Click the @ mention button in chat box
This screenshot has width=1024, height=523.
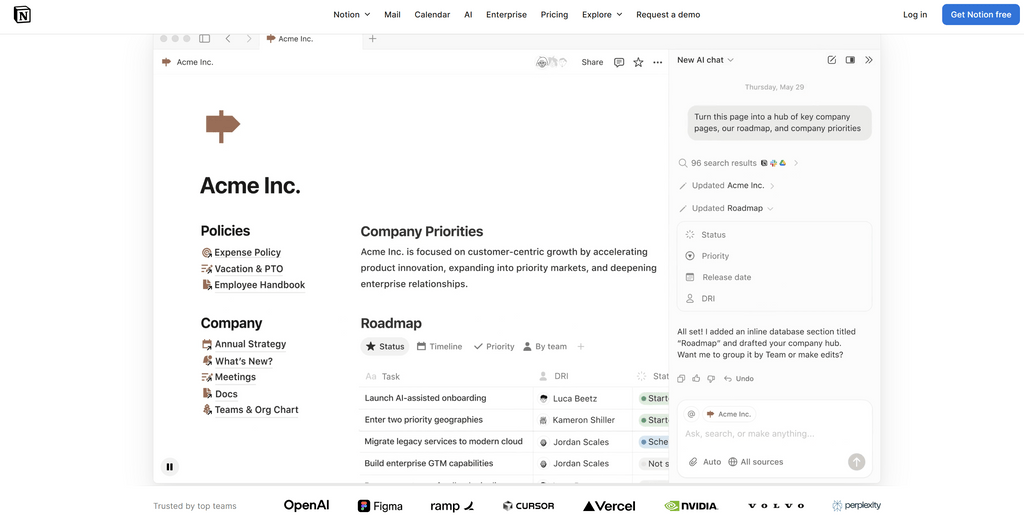(691, 414)
